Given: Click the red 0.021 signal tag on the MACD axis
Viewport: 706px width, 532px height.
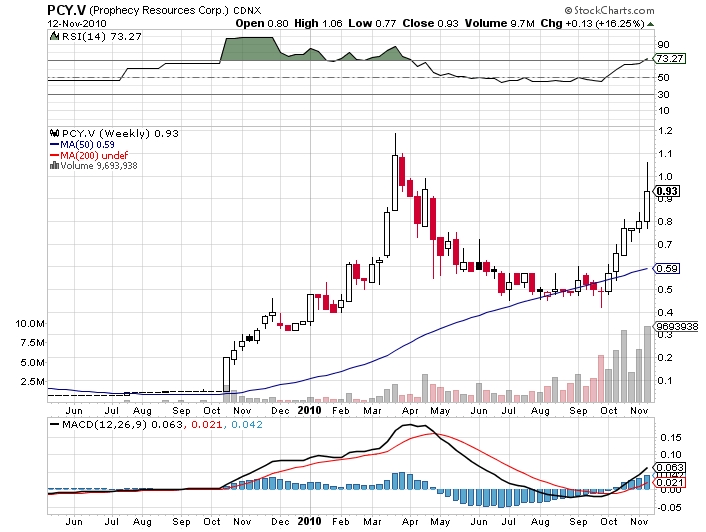Looking at the screenshot, I should [670, 483].
